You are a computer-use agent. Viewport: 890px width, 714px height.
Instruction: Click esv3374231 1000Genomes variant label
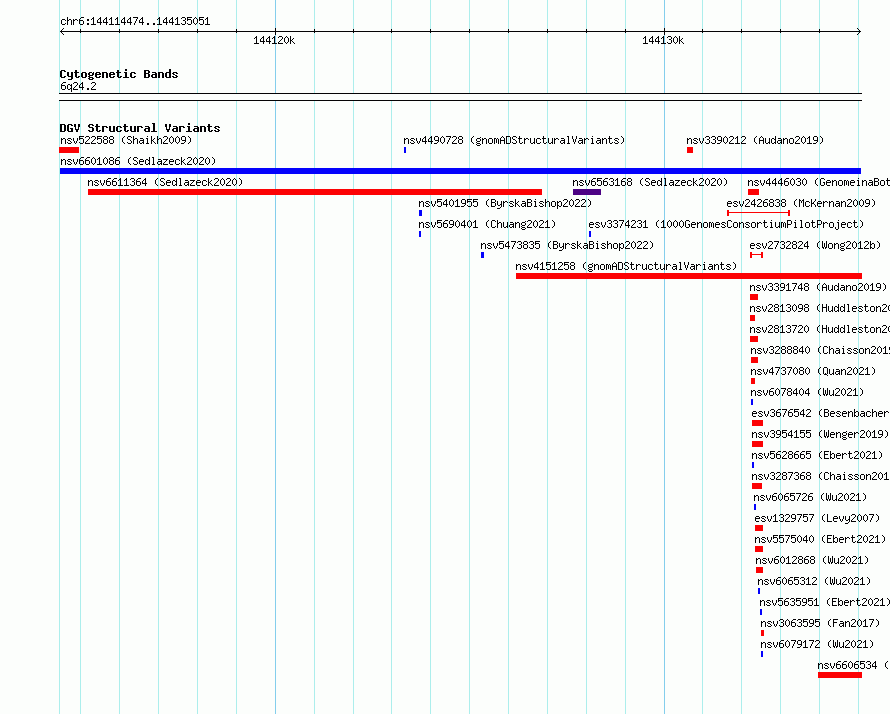tap(726, 224)
